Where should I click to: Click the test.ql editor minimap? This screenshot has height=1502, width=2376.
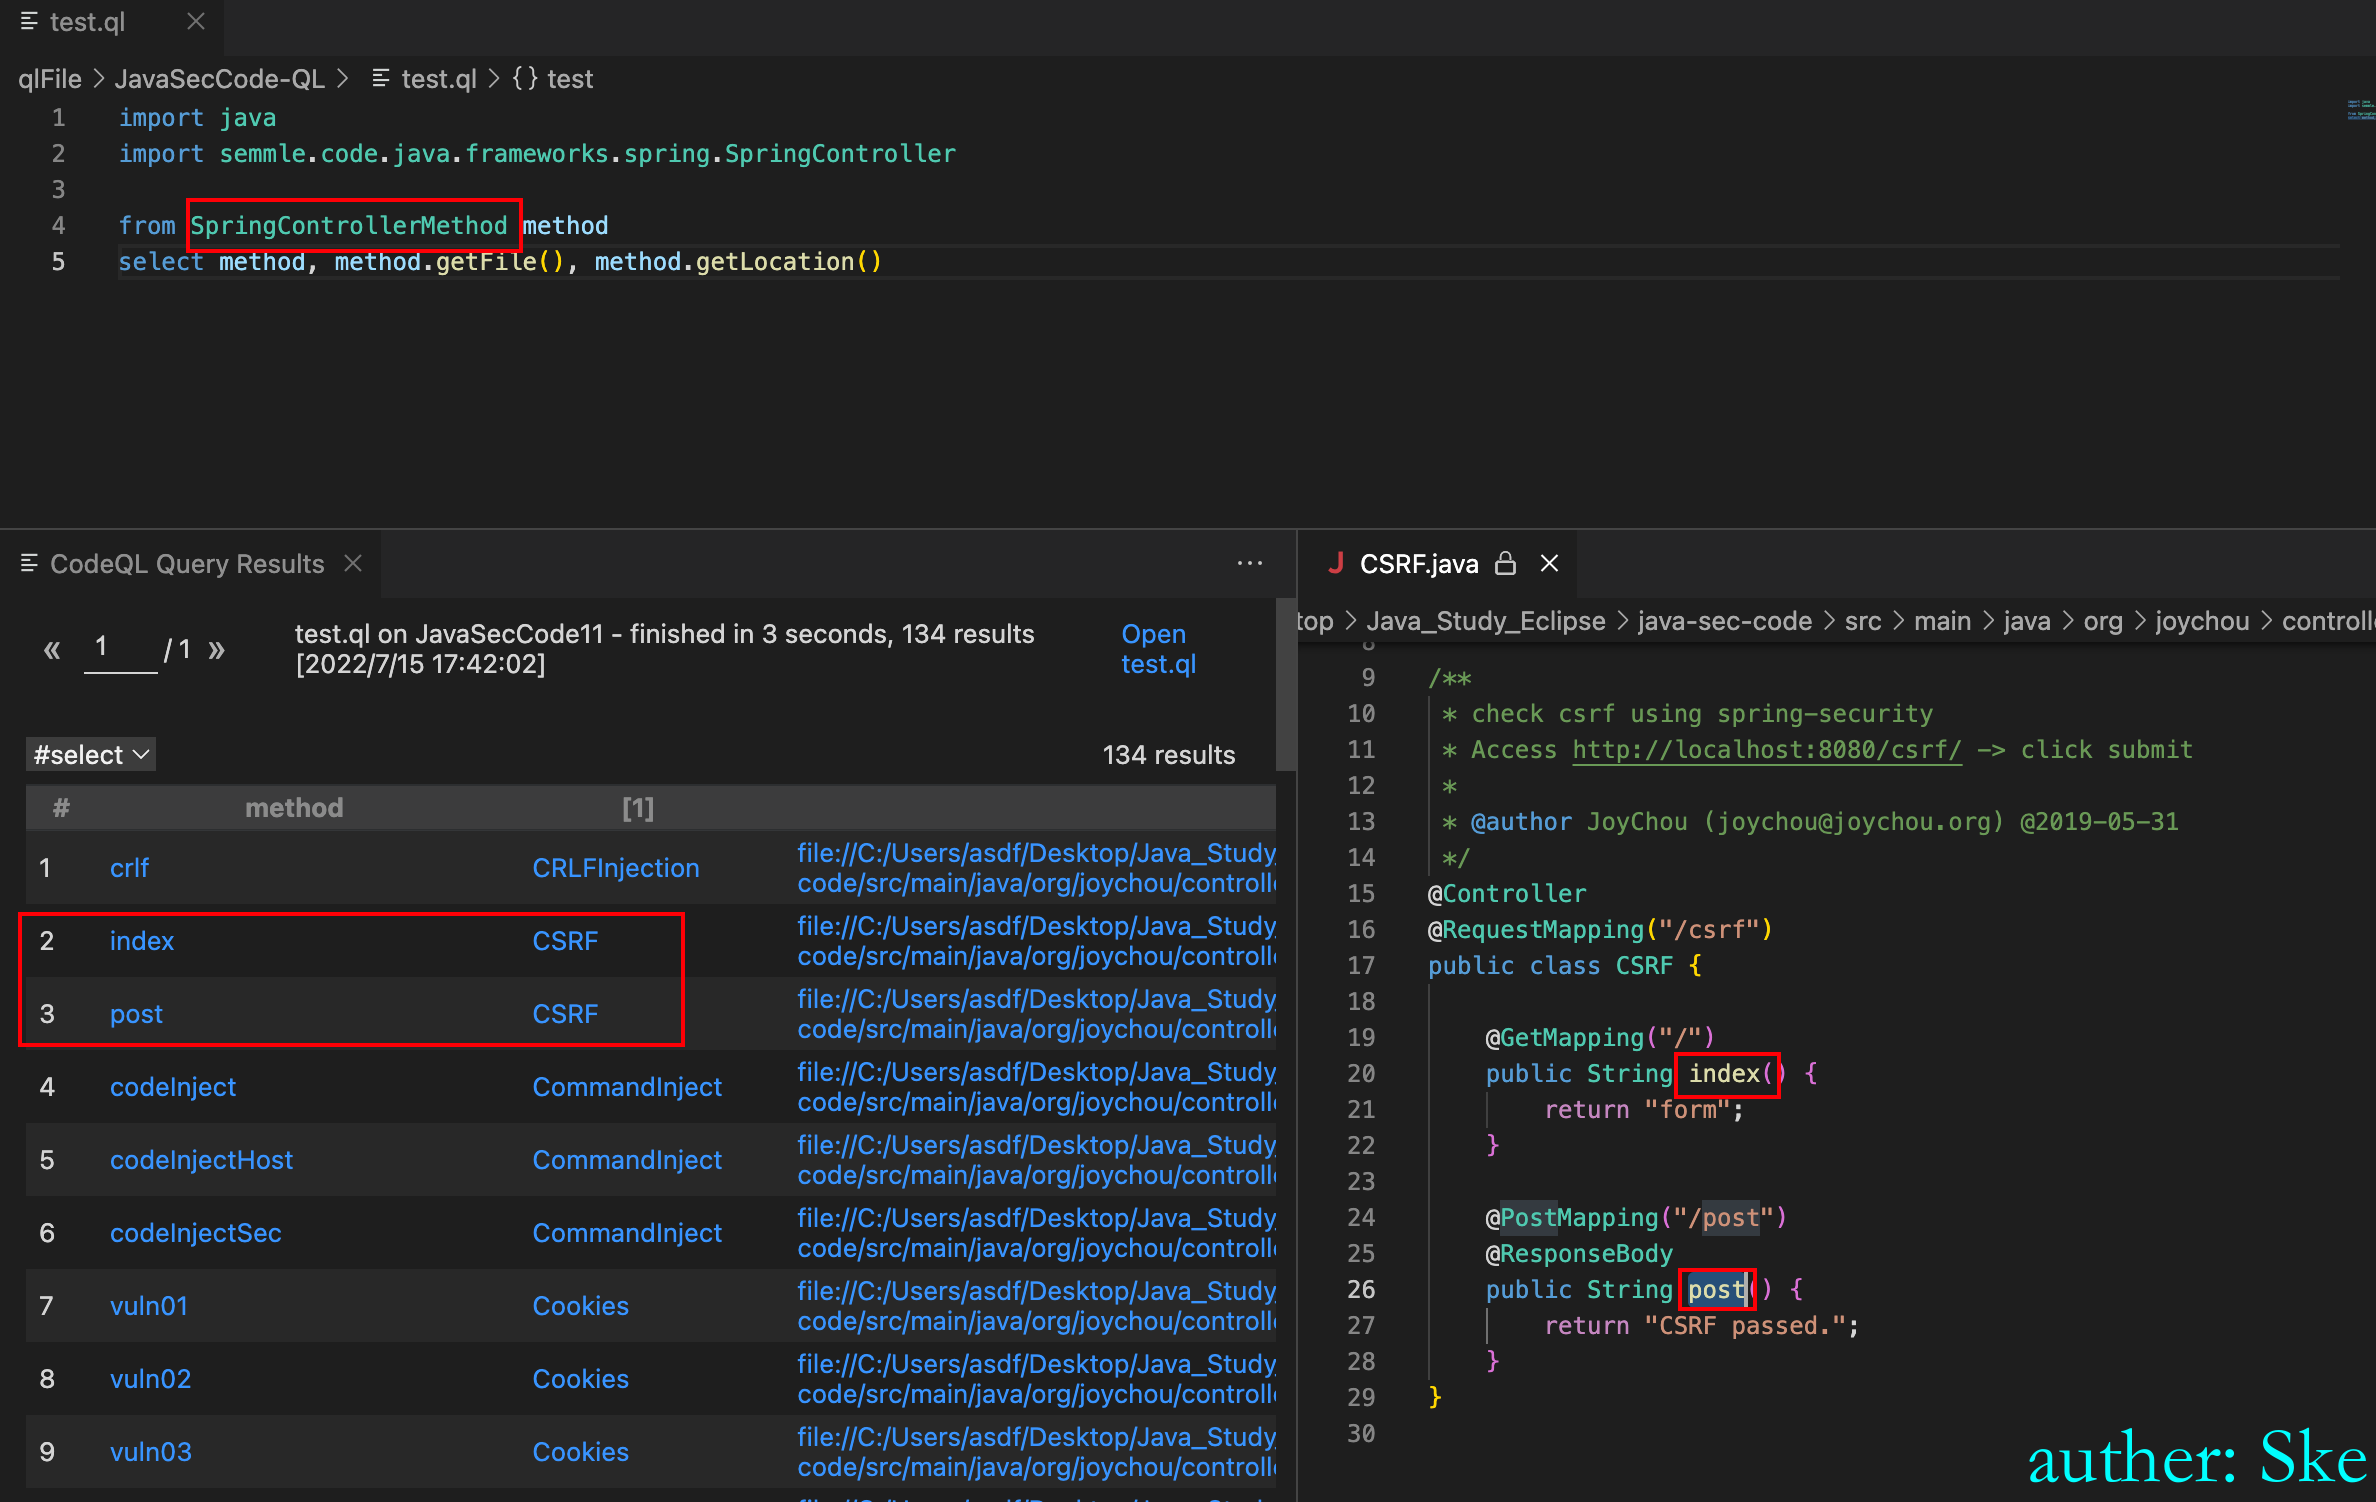tap(2359, 110)
